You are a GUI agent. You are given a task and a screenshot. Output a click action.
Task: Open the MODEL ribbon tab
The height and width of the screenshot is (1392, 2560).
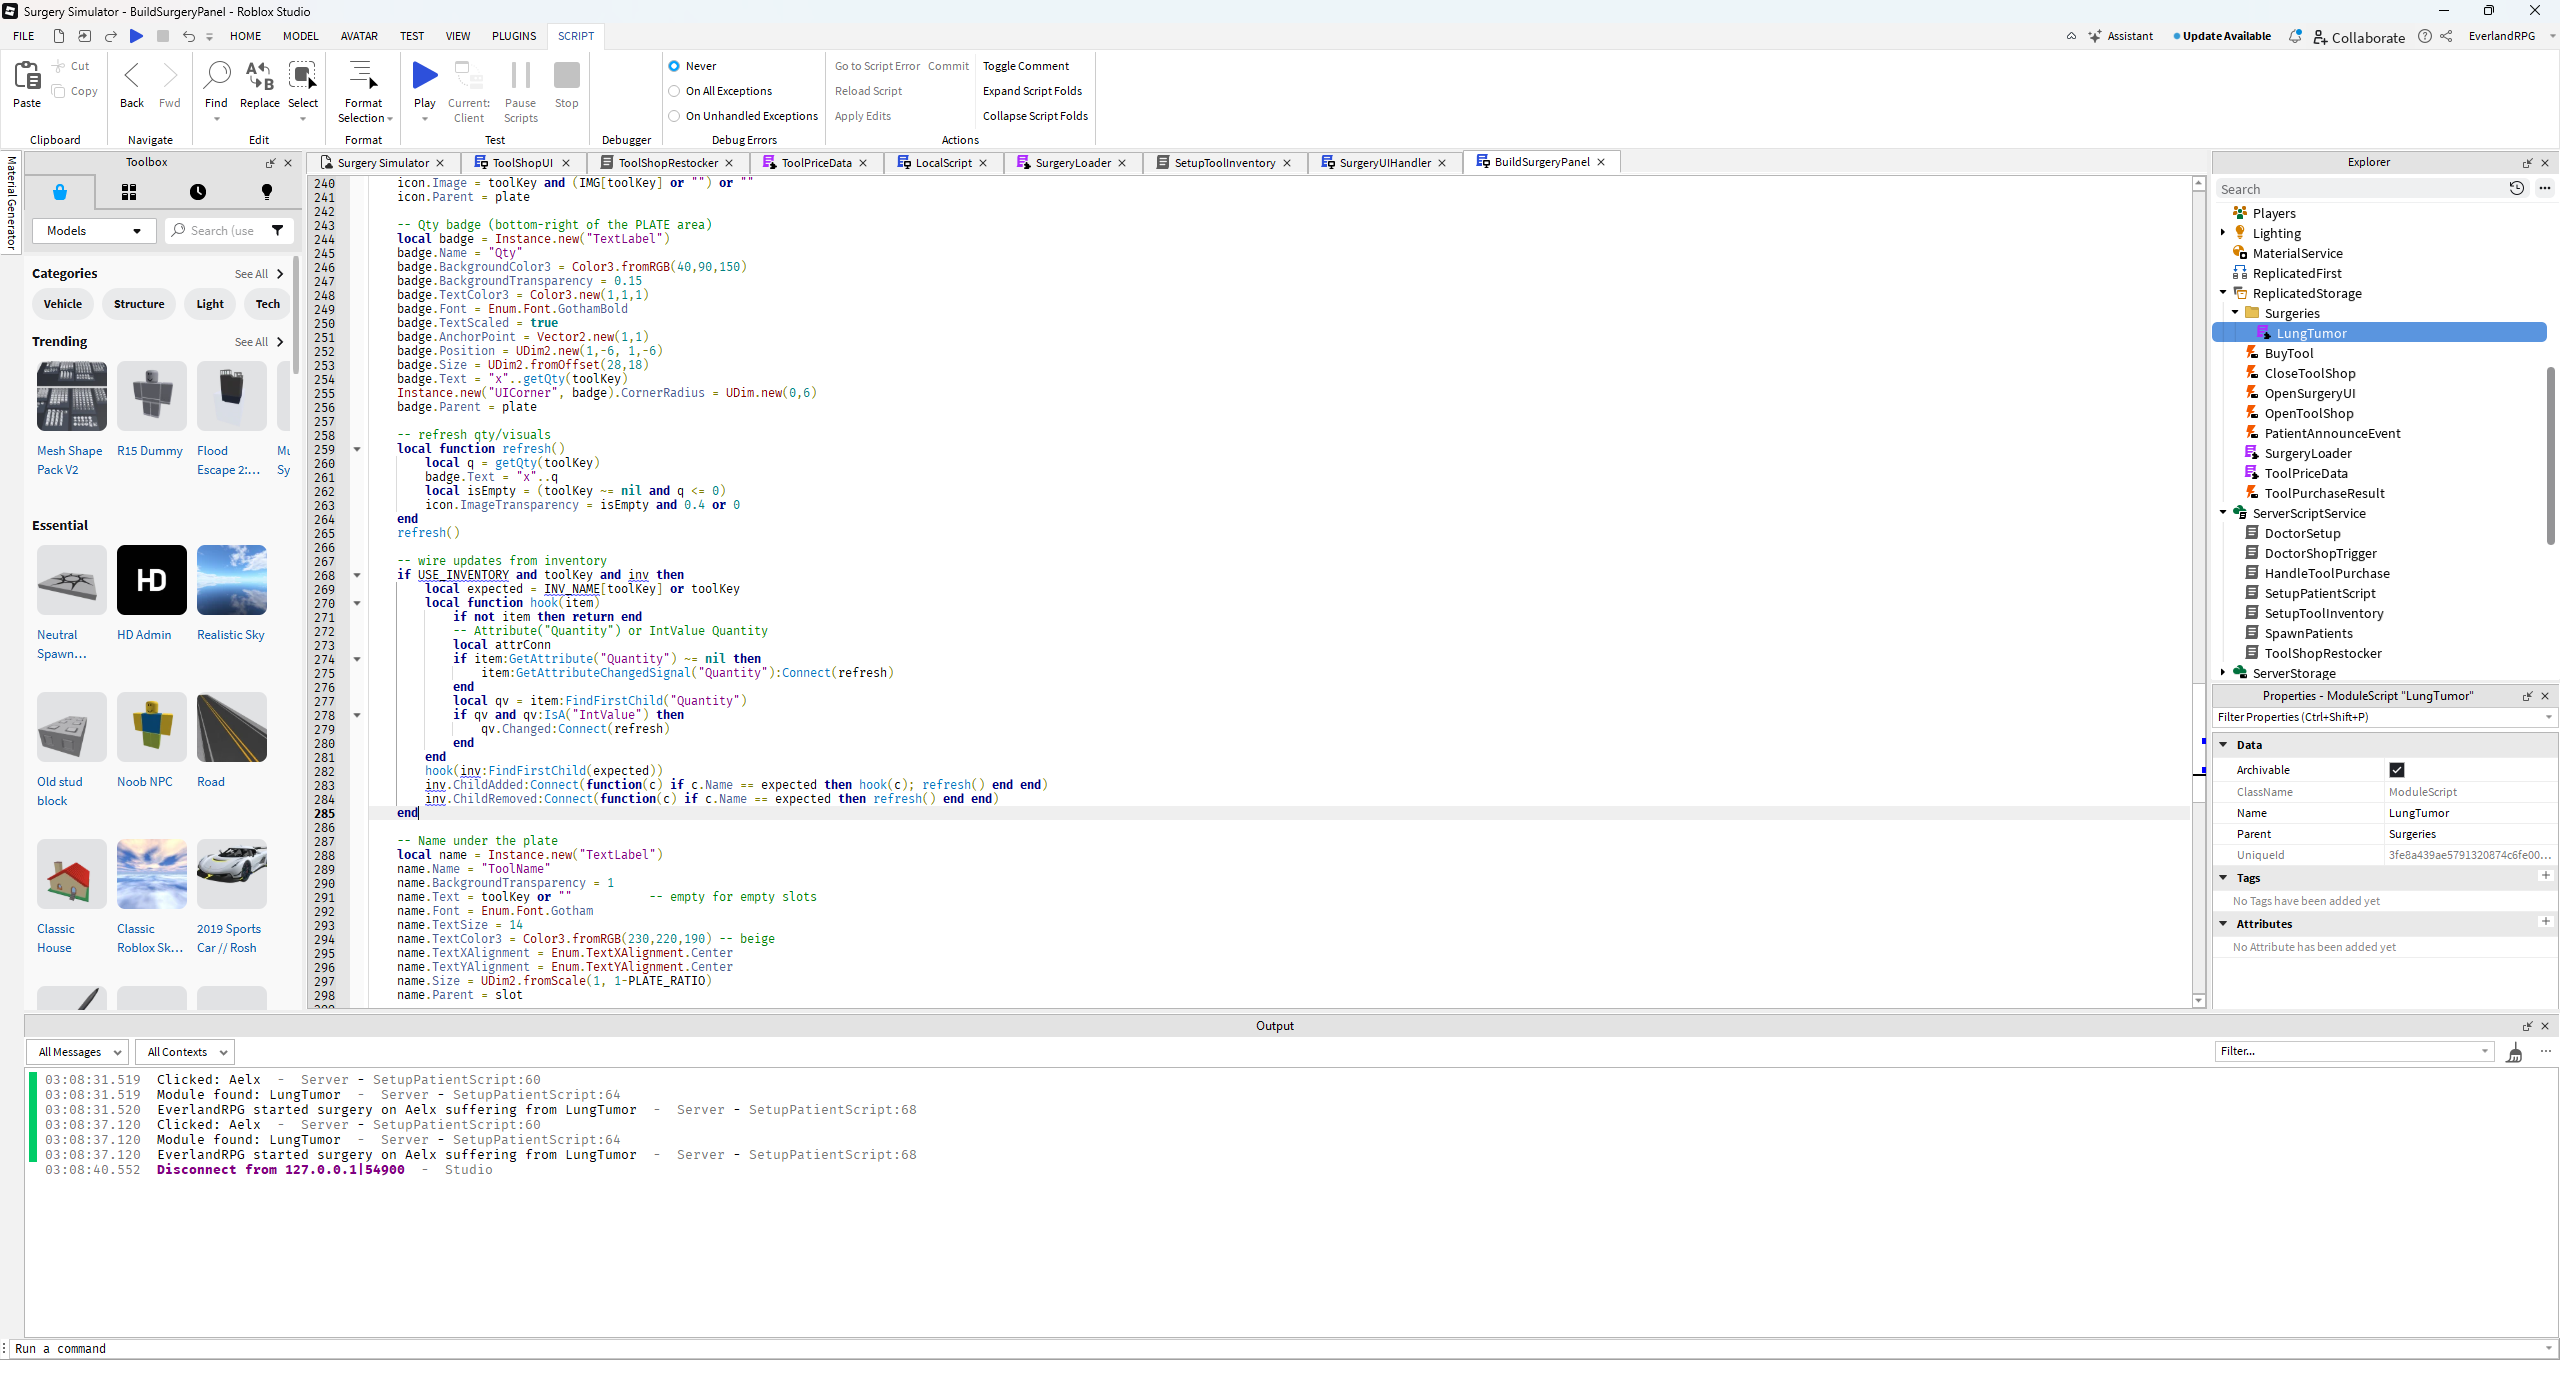pos(300,36)
